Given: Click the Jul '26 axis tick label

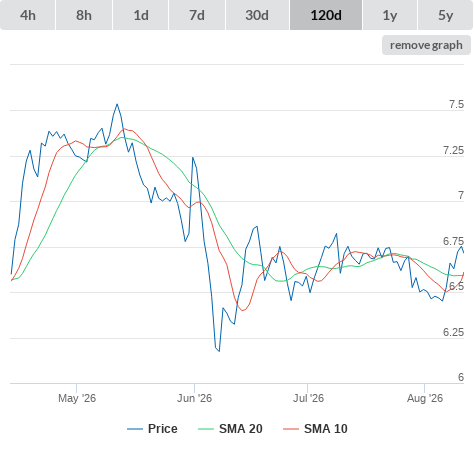Looking at the screenshot, I should [x=308, y=398].
